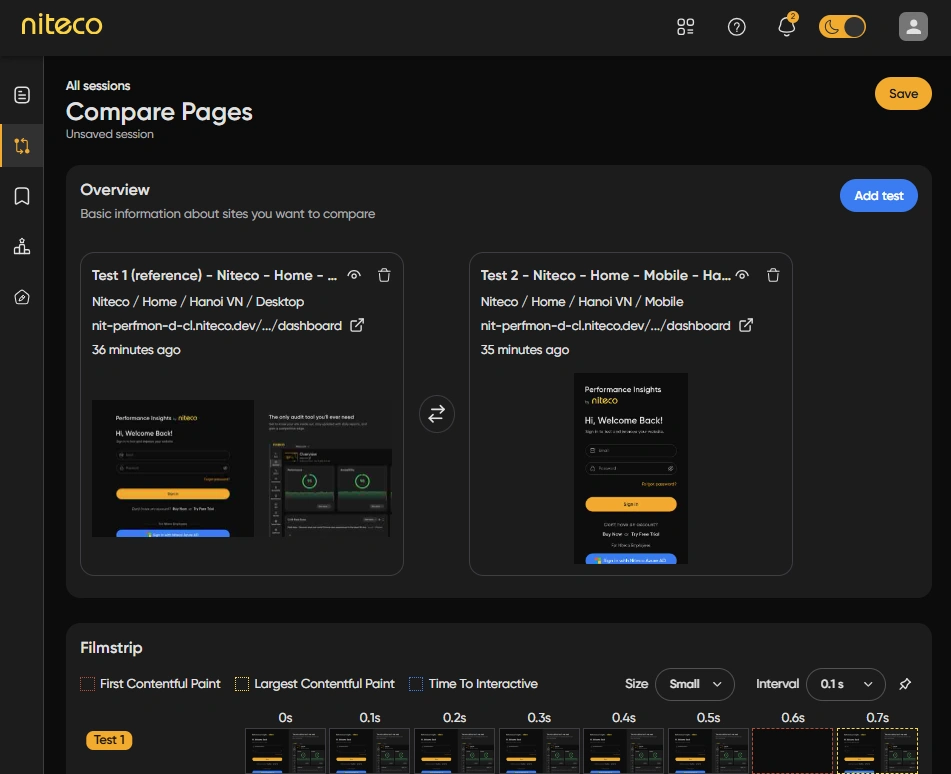Open the hexagon edit sidebar icon
The width and height of the screenshot is (951, 774).
click(22, 297)
